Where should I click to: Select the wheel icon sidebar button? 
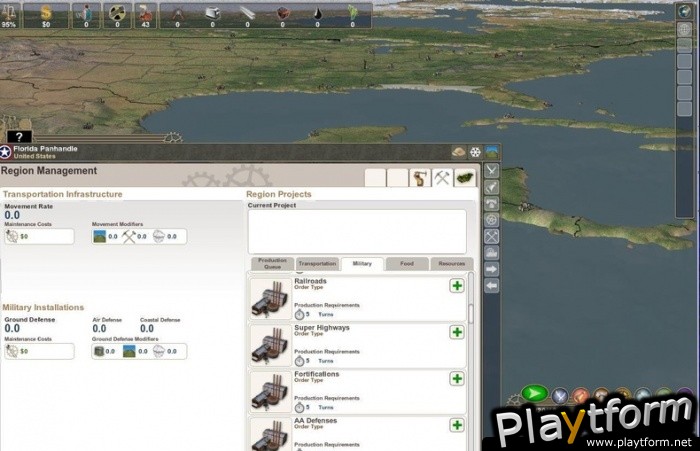pos(492,220)
